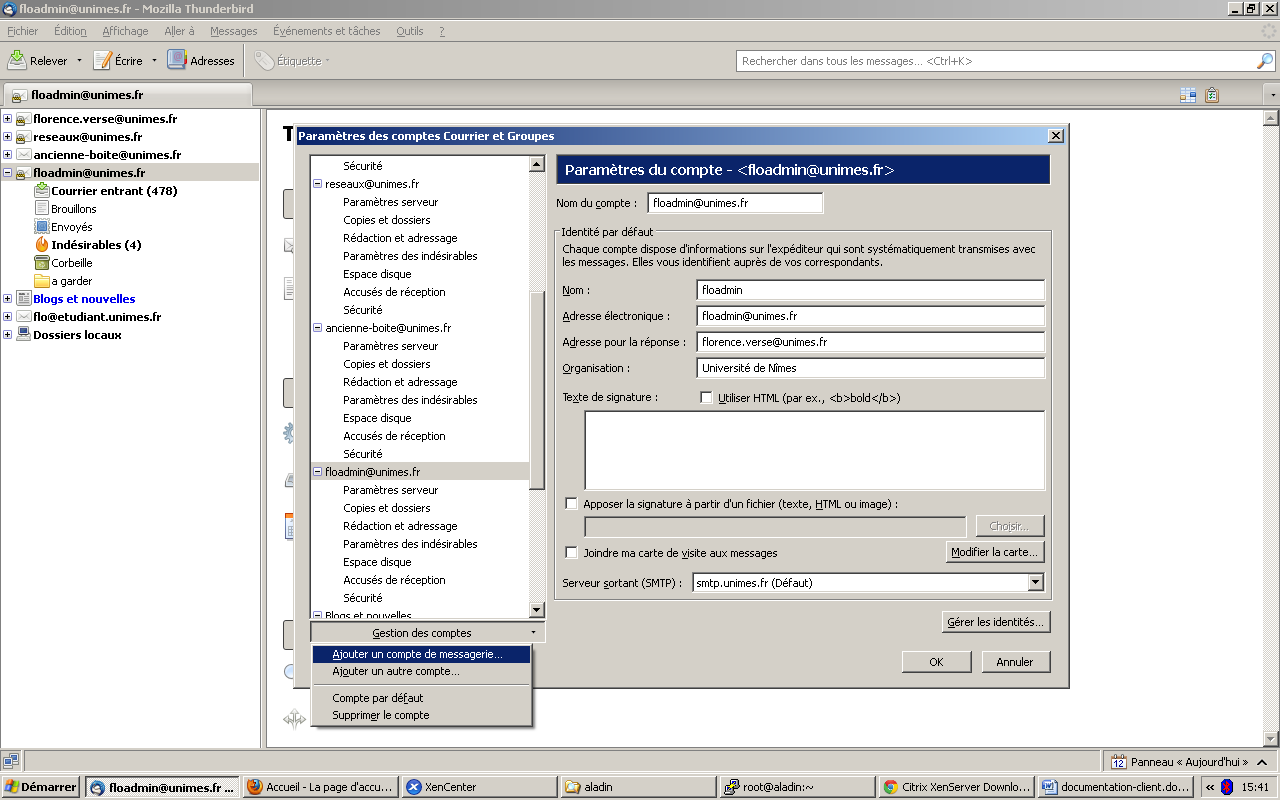Screen dimensions: 1280x800
Task: Open the Relever dropdown arrow
Action: pyautogui.click(x=79, y=60)
